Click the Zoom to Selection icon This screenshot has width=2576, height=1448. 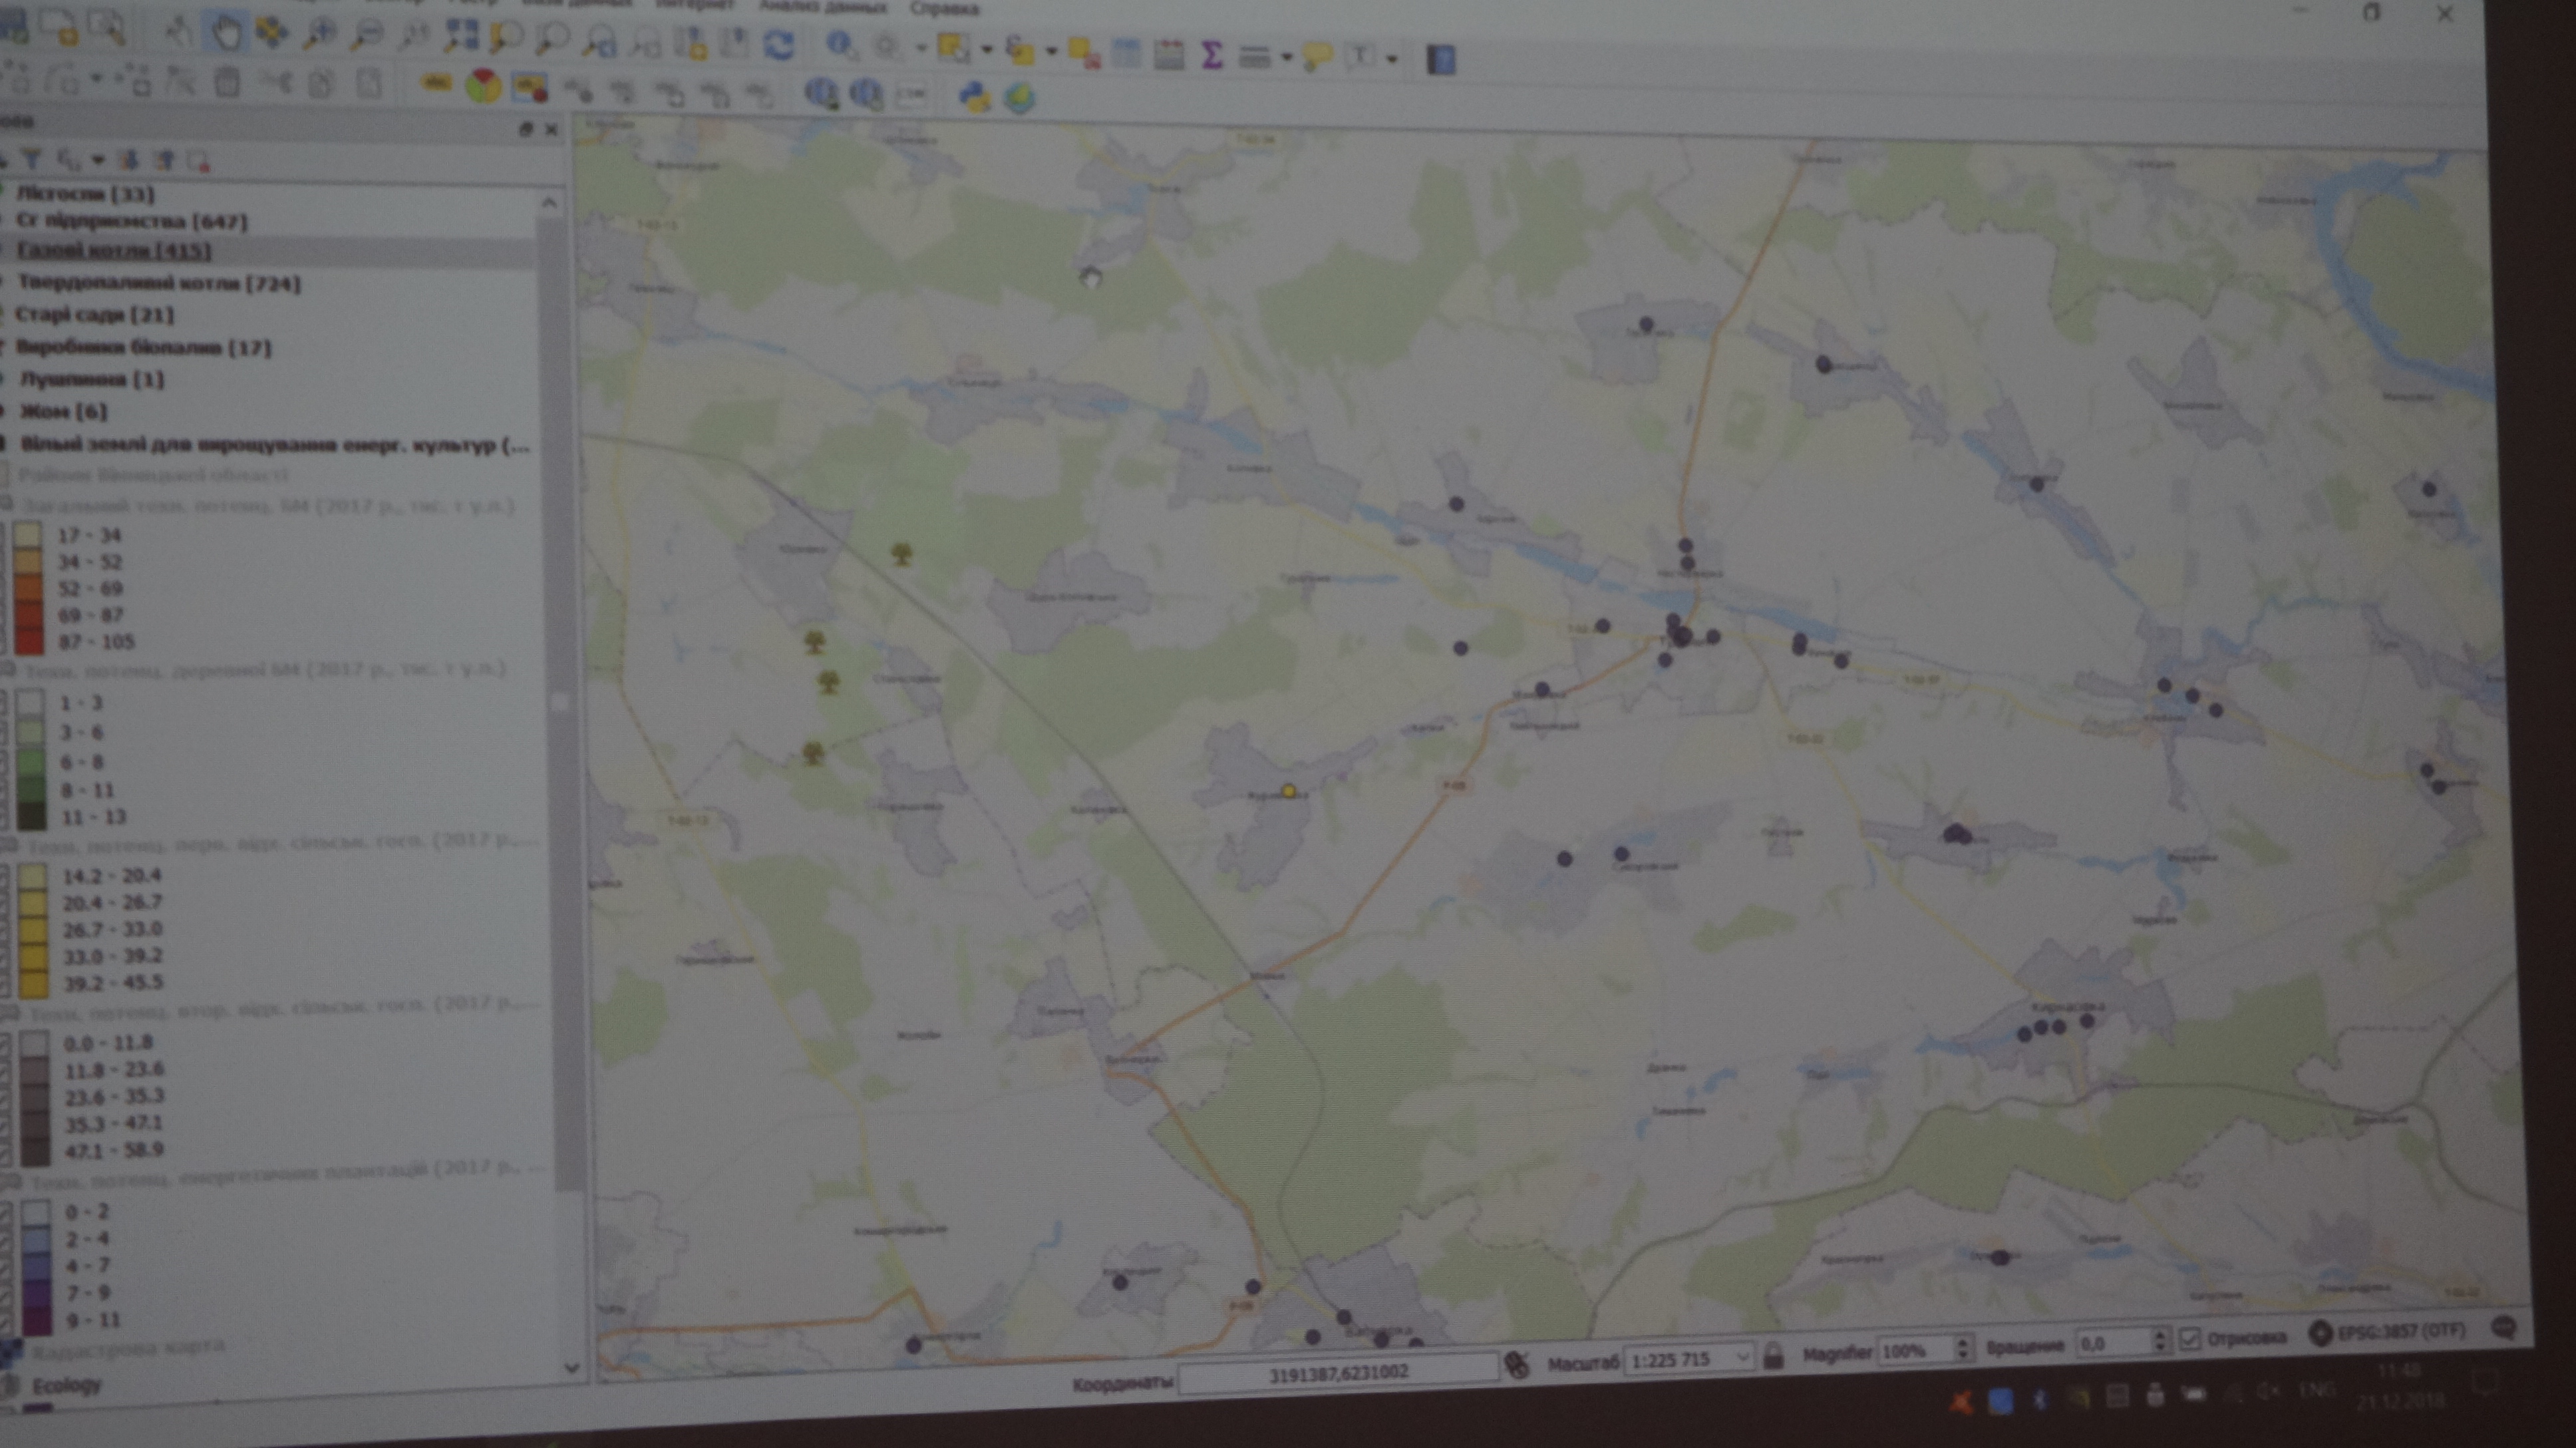pos(507,38)
